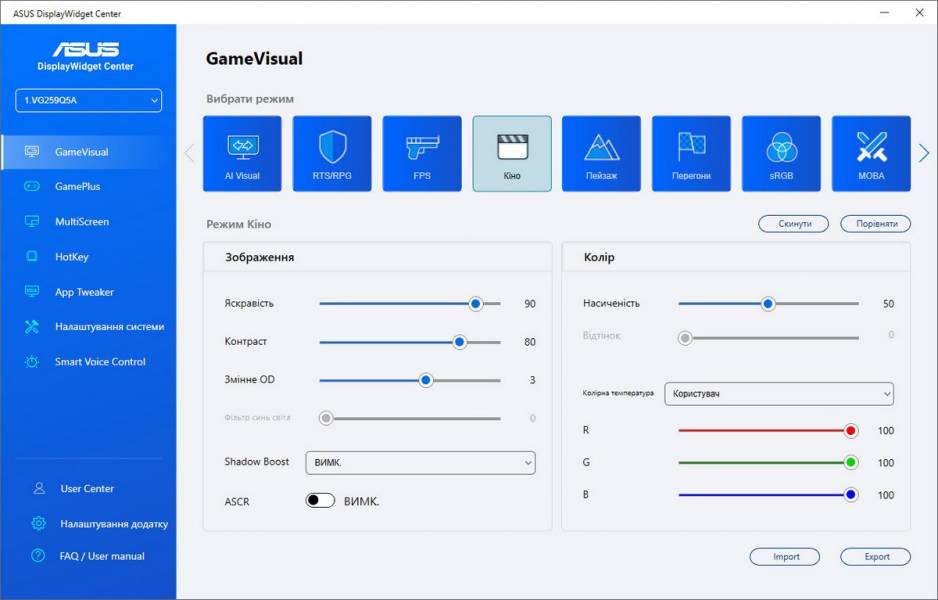938x600 pixels.
Task: Select the AI Visual mode tile
Action: click(x=242, y=154)
